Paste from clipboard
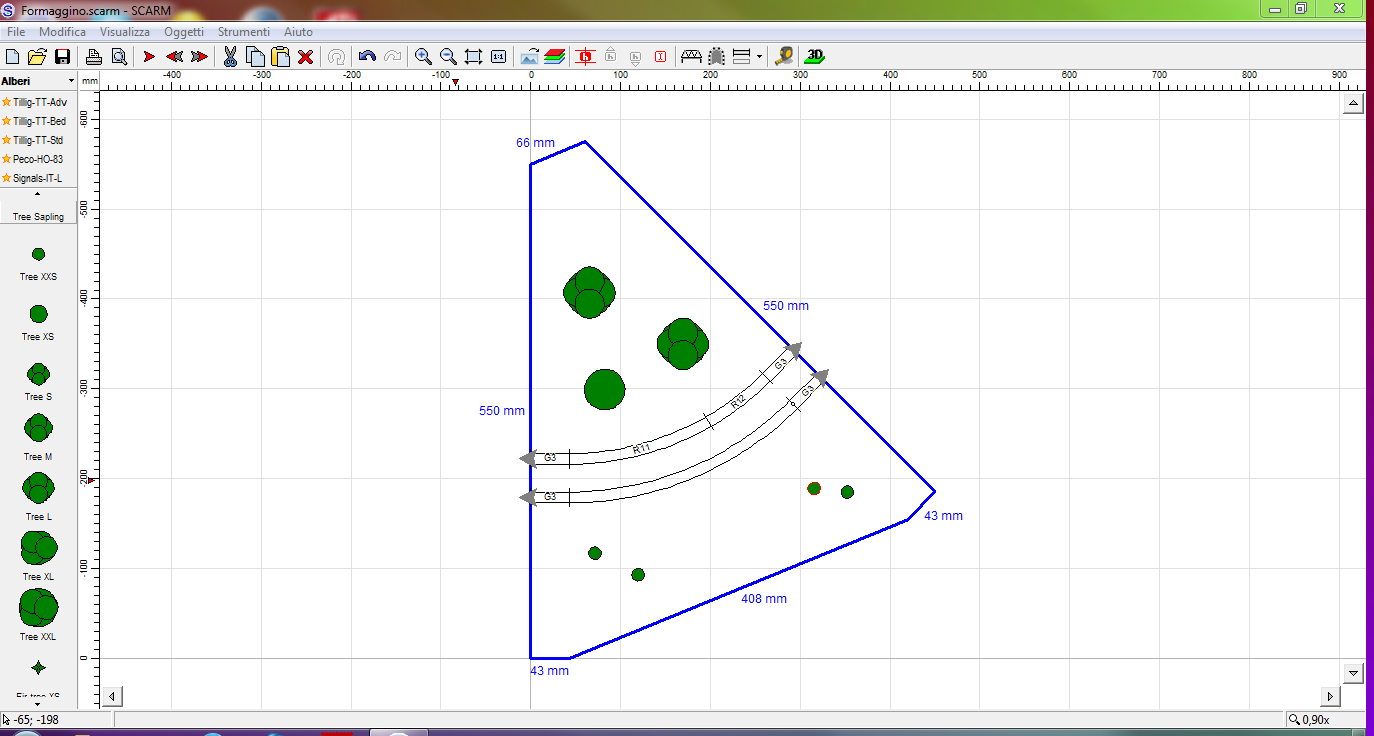This screenshot has width=1374, height=736. (280, 57)
